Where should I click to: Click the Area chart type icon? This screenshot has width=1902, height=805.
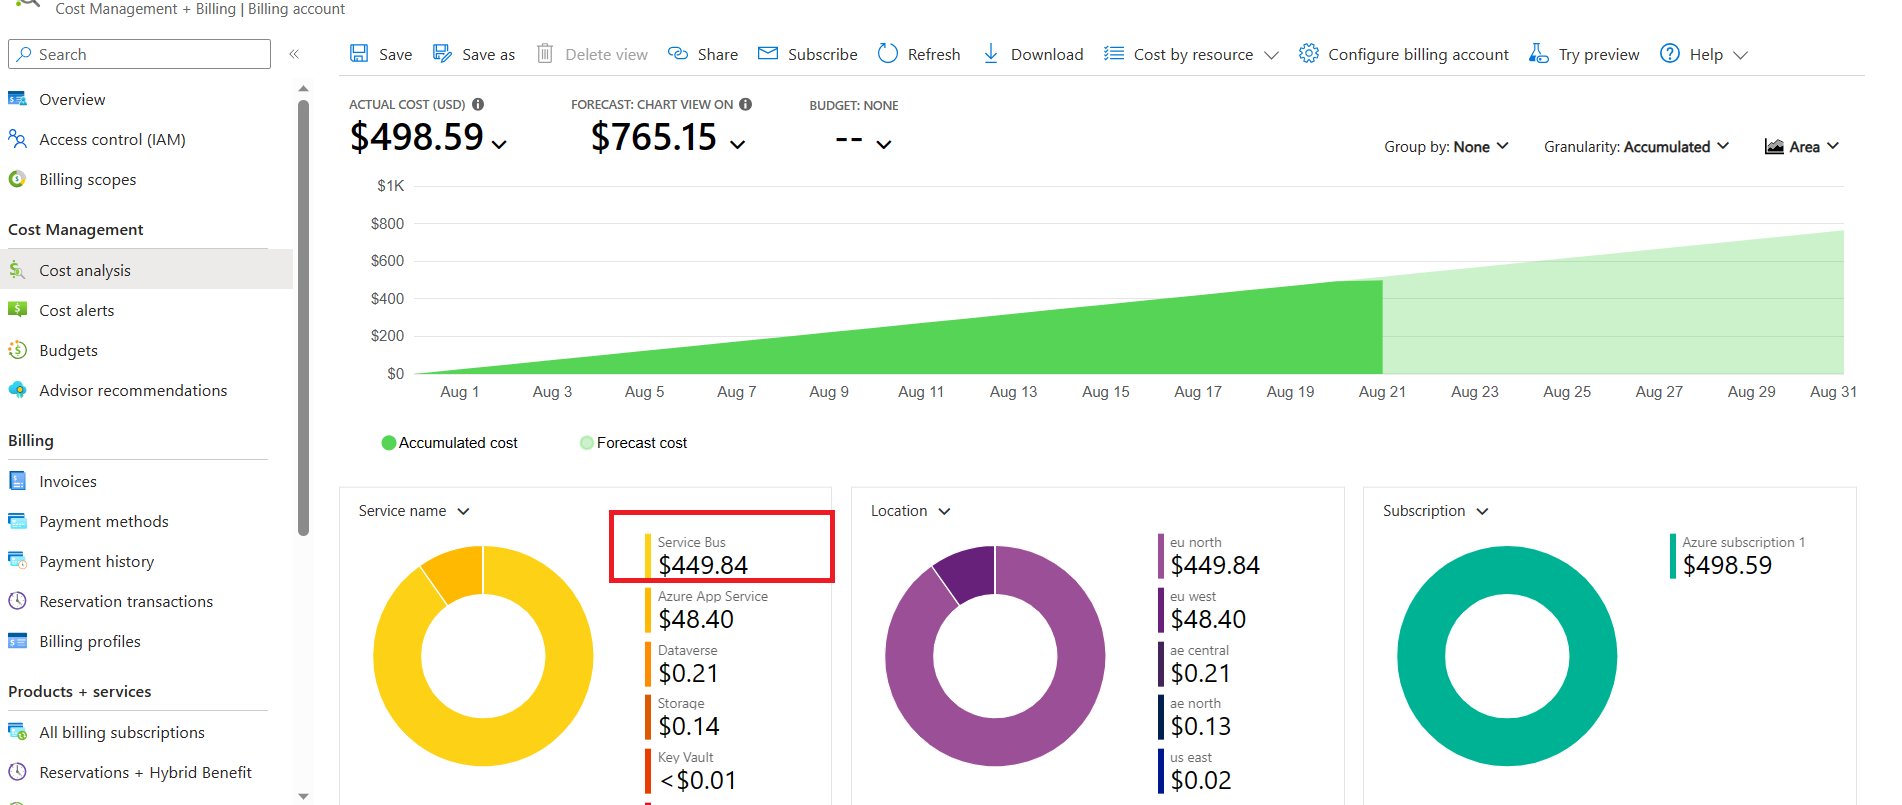pos(1774,146)
